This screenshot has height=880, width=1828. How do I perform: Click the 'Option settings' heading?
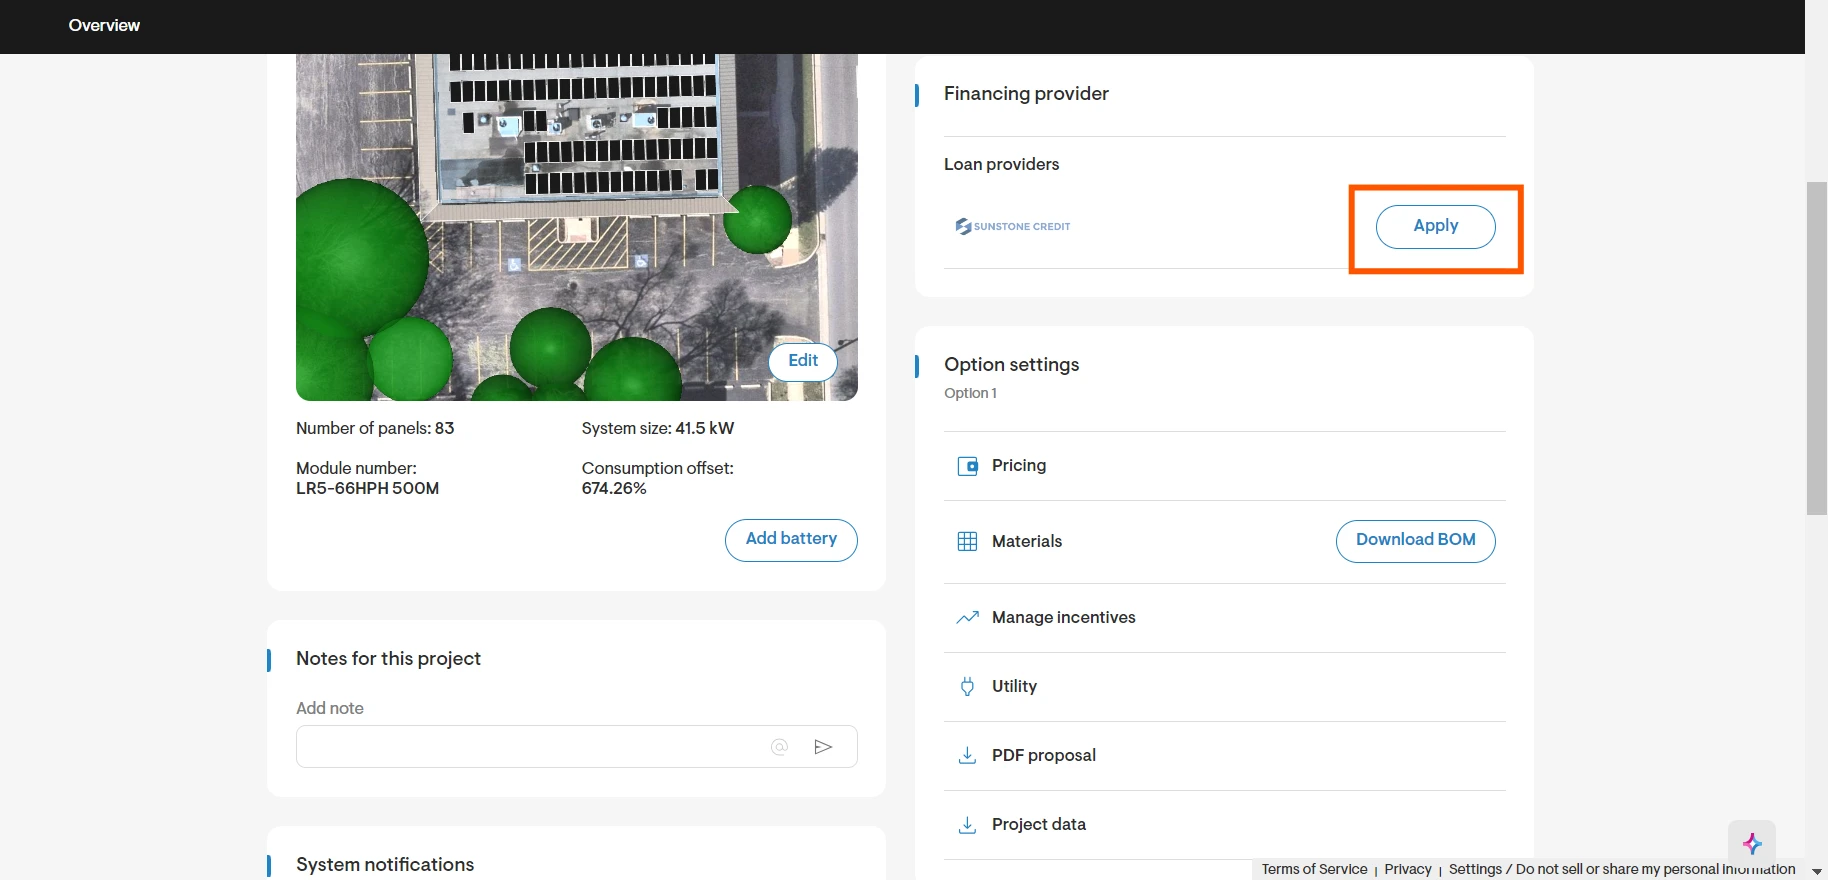1012,365
